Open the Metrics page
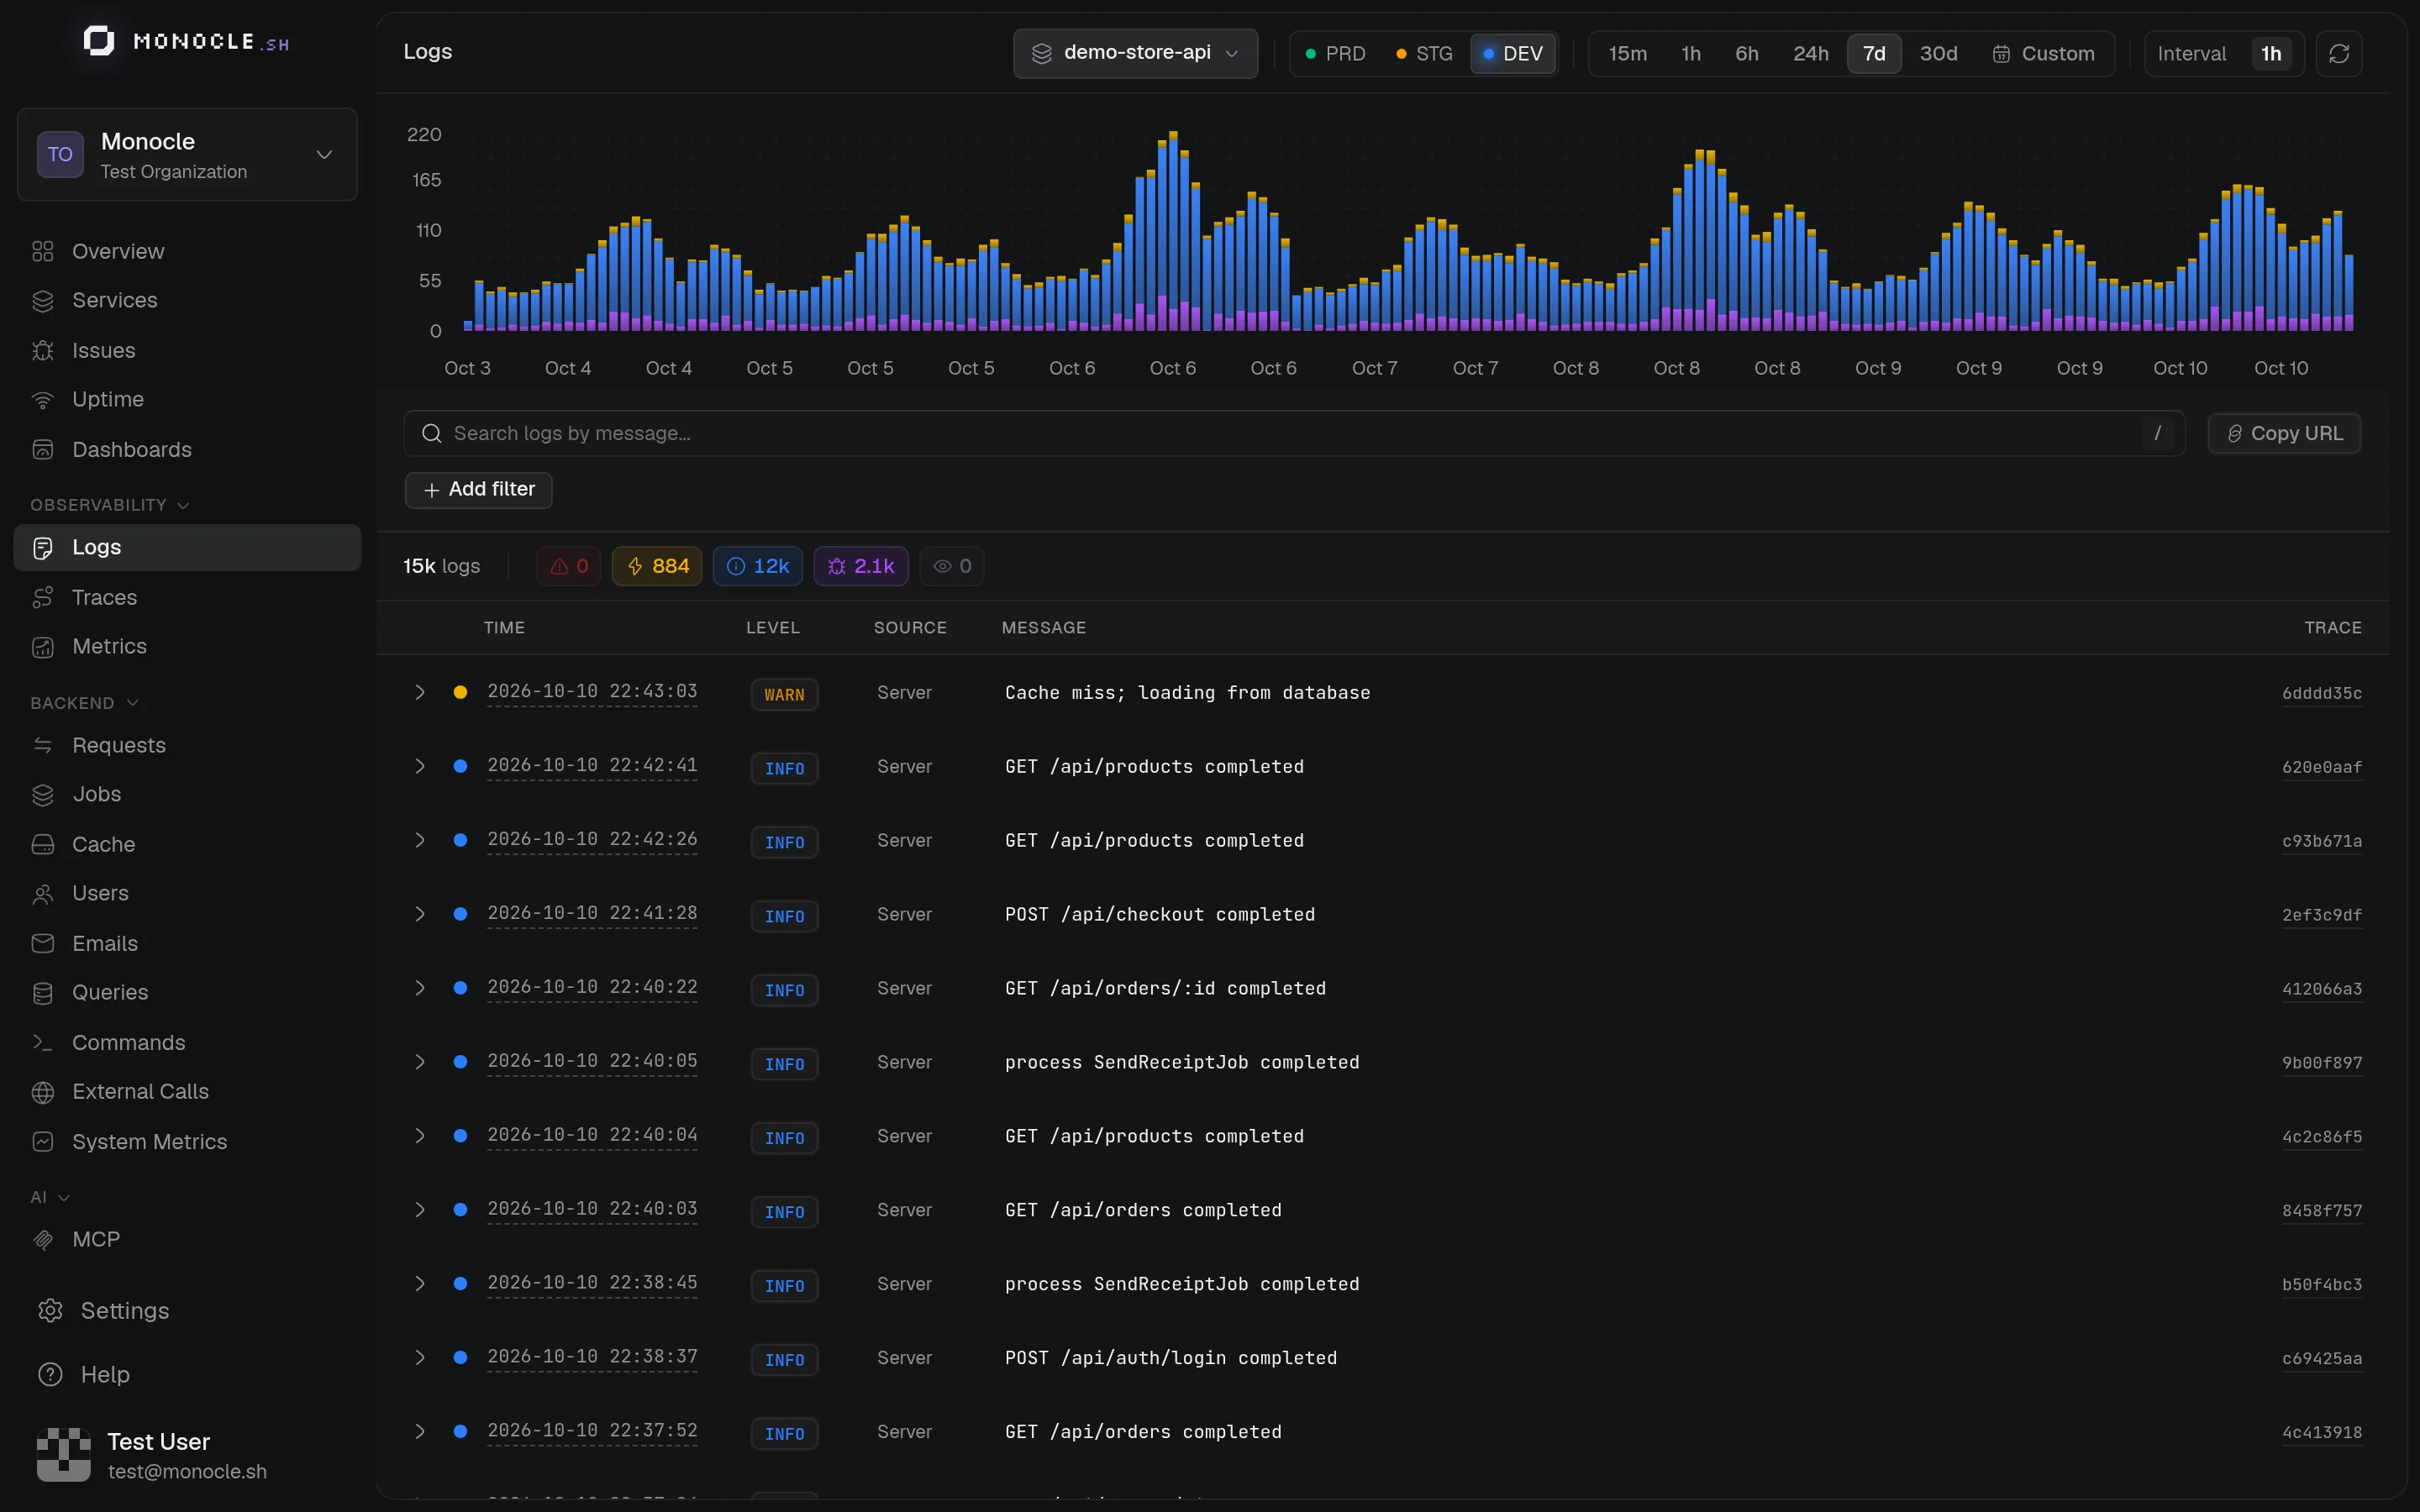Viewport: 2420px width, 1512px height. pos(109,647)
